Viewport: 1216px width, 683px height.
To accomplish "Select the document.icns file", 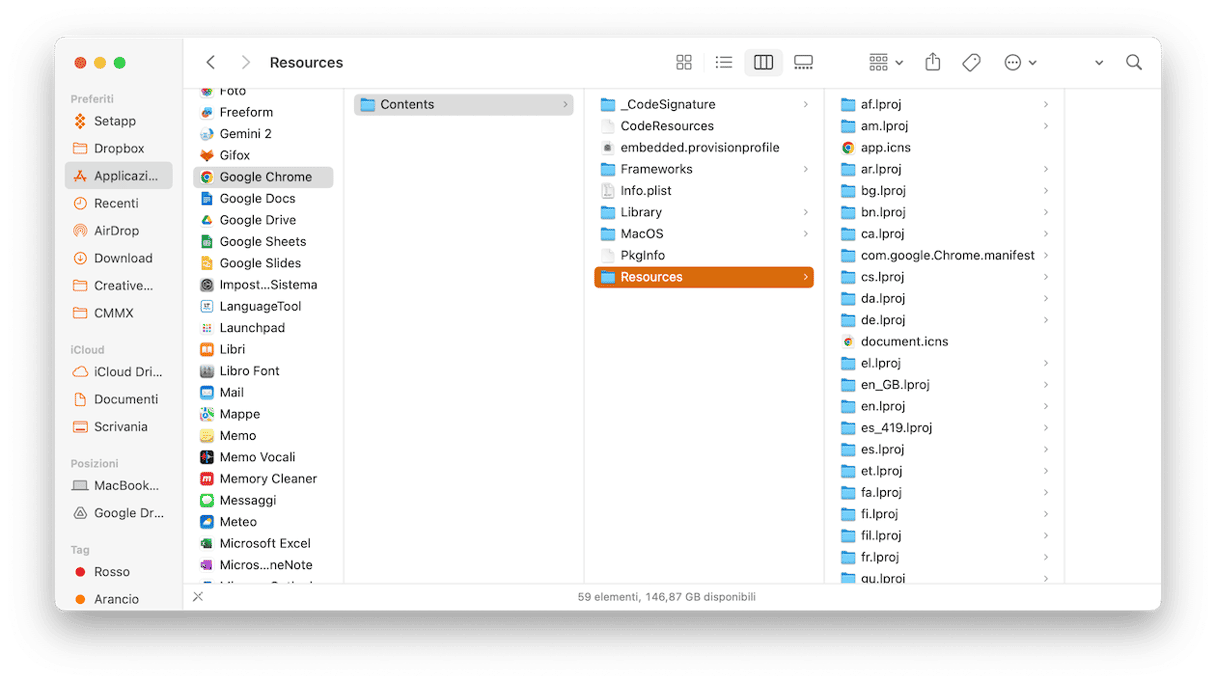I will point(944,341).
